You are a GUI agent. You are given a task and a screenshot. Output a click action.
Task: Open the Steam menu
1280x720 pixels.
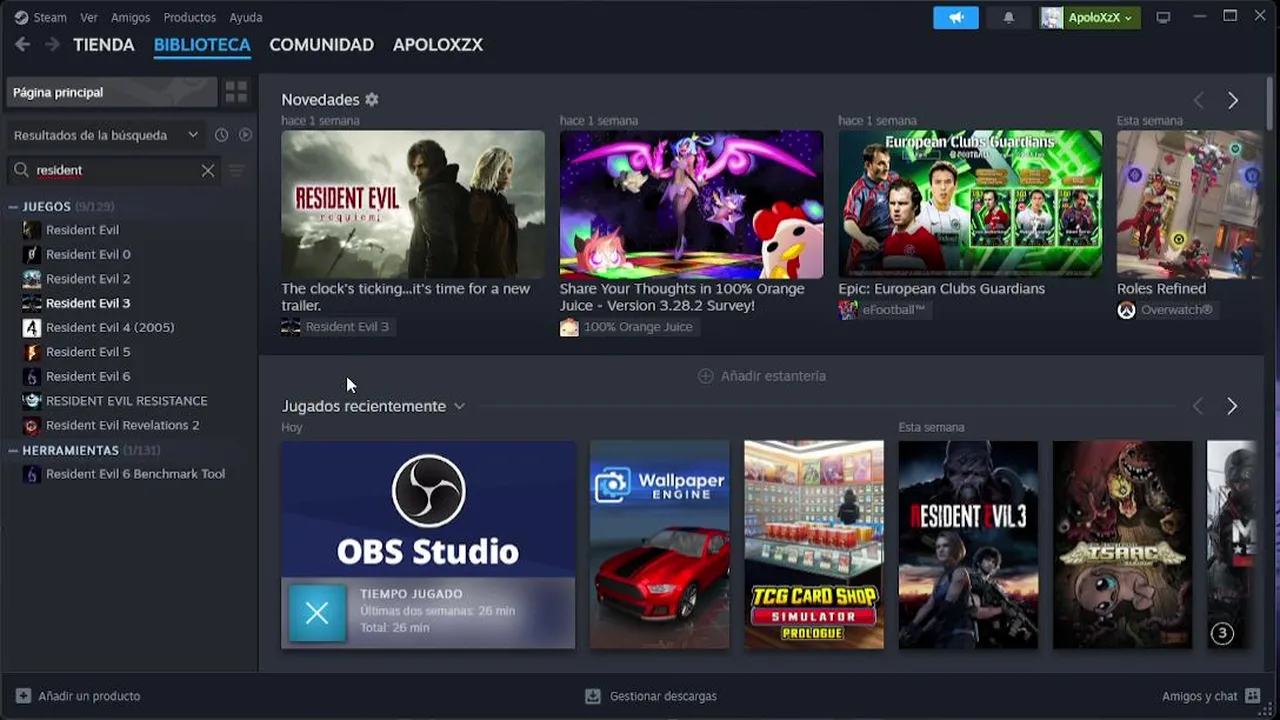tap(50, 18)
